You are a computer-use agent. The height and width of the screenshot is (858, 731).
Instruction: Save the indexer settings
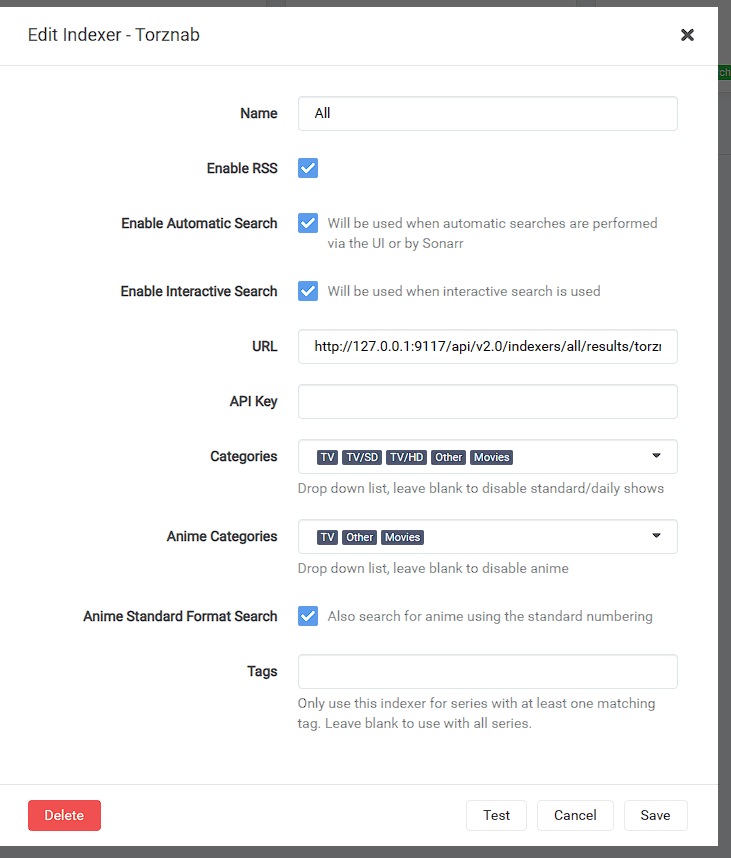click(655, 815)
